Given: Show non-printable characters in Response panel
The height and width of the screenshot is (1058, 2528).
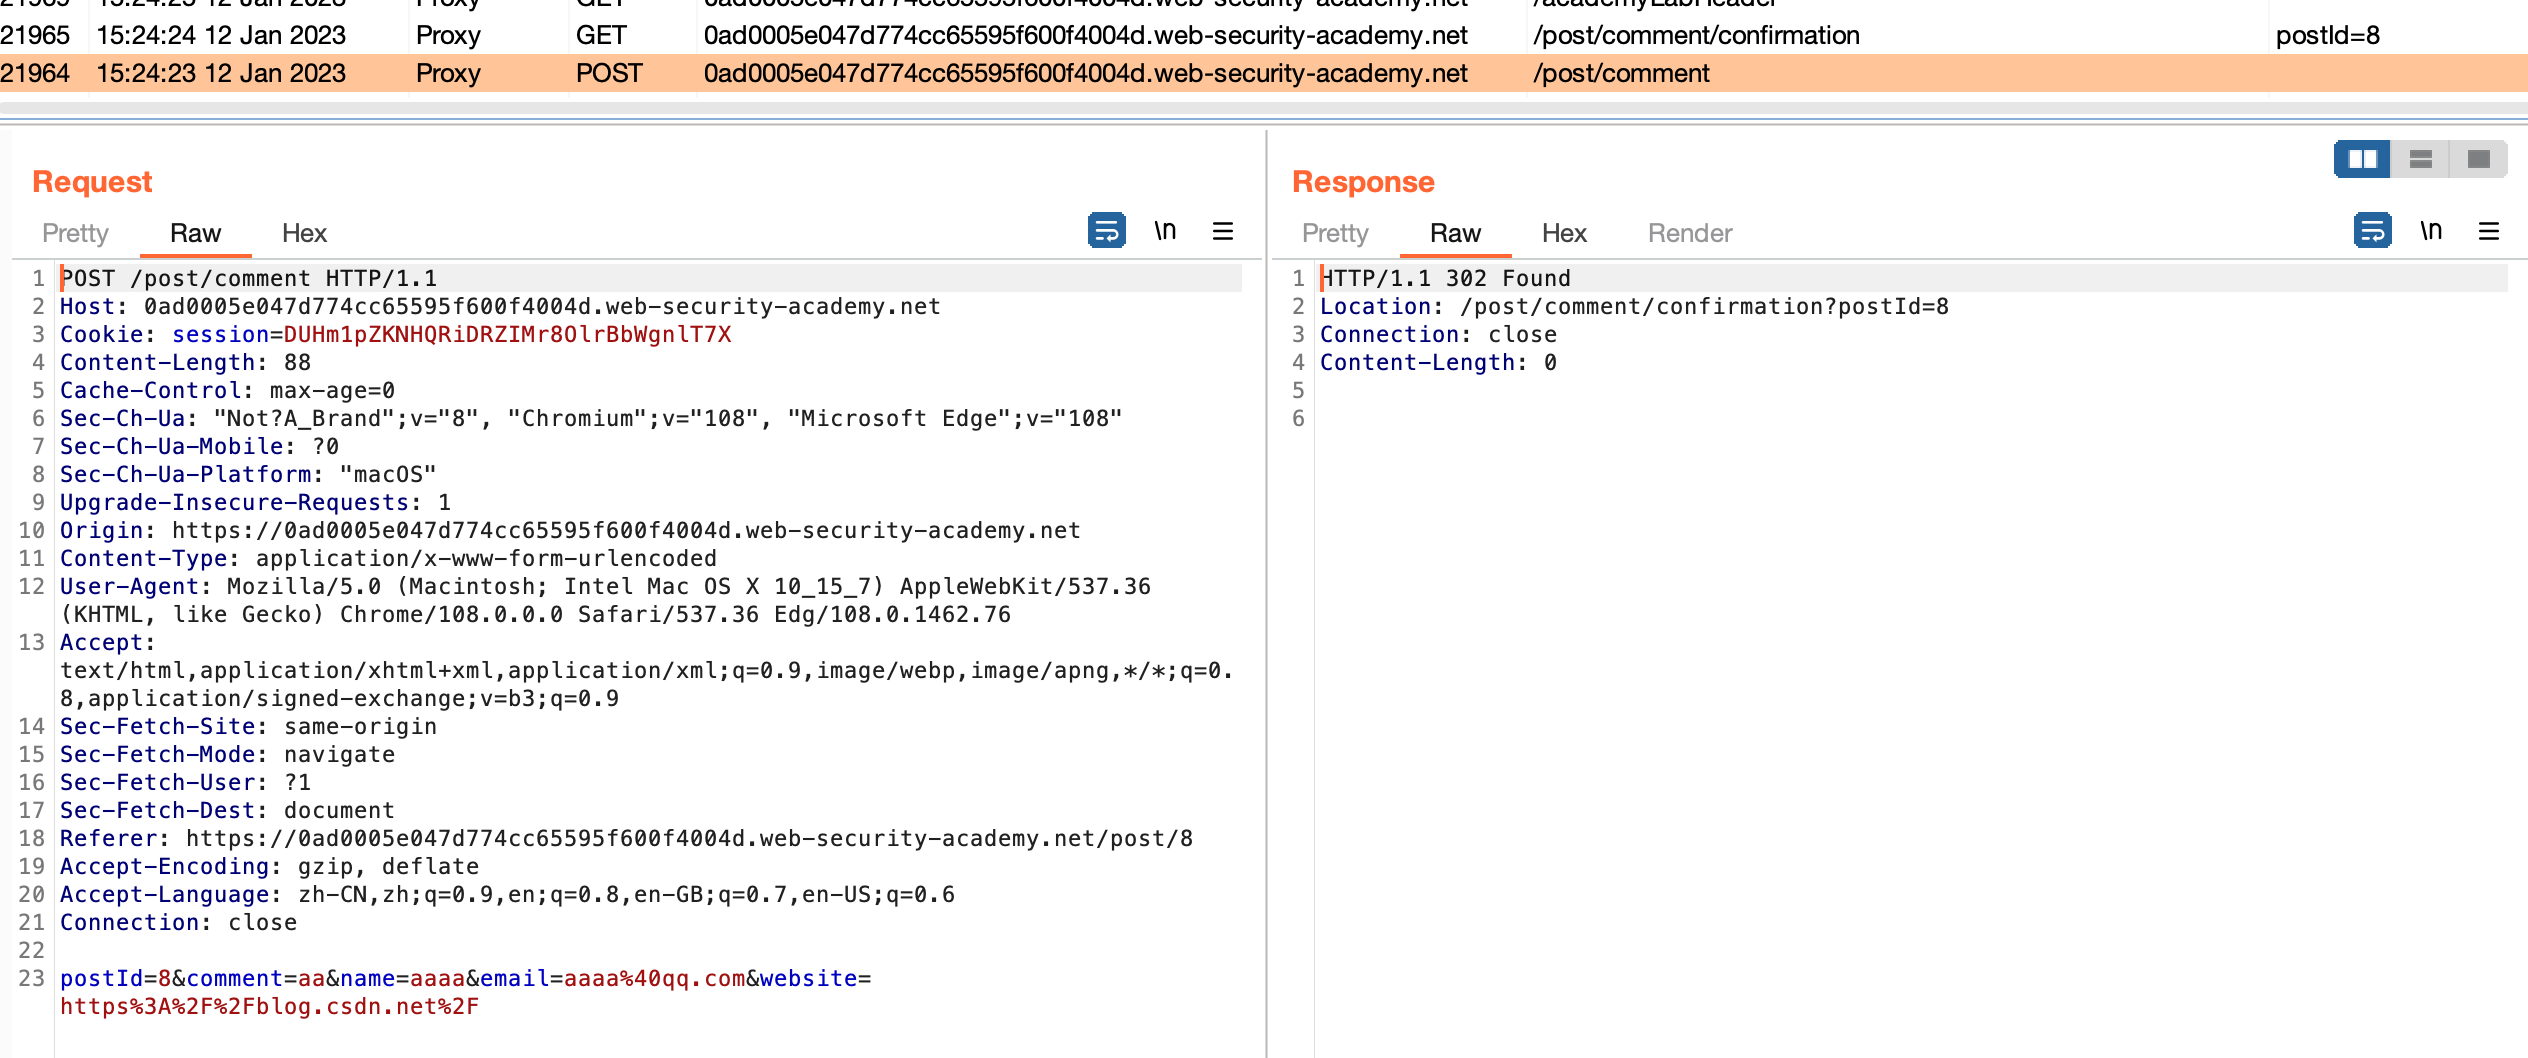Looking at the screenshot, I should (2431, 231).
